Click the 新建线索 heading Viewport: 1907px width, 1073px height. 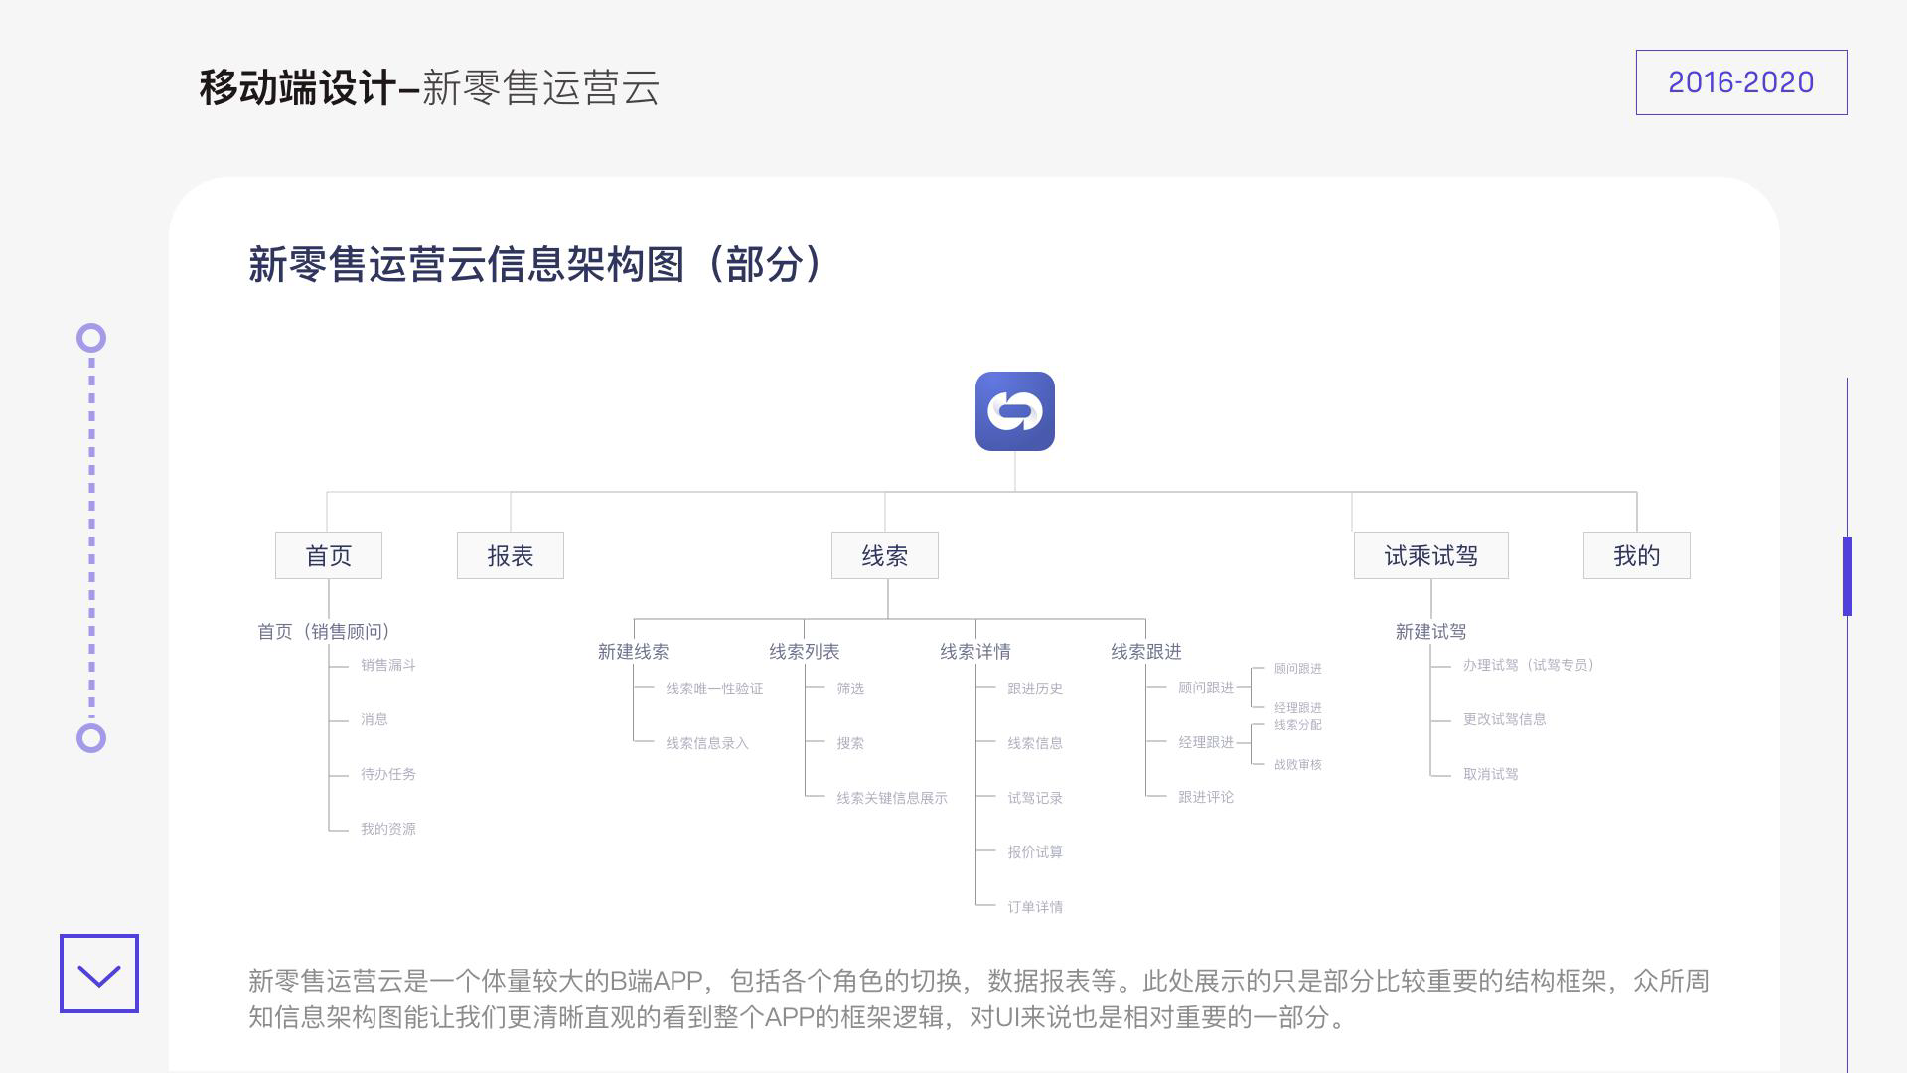click(x=634, y=652)
